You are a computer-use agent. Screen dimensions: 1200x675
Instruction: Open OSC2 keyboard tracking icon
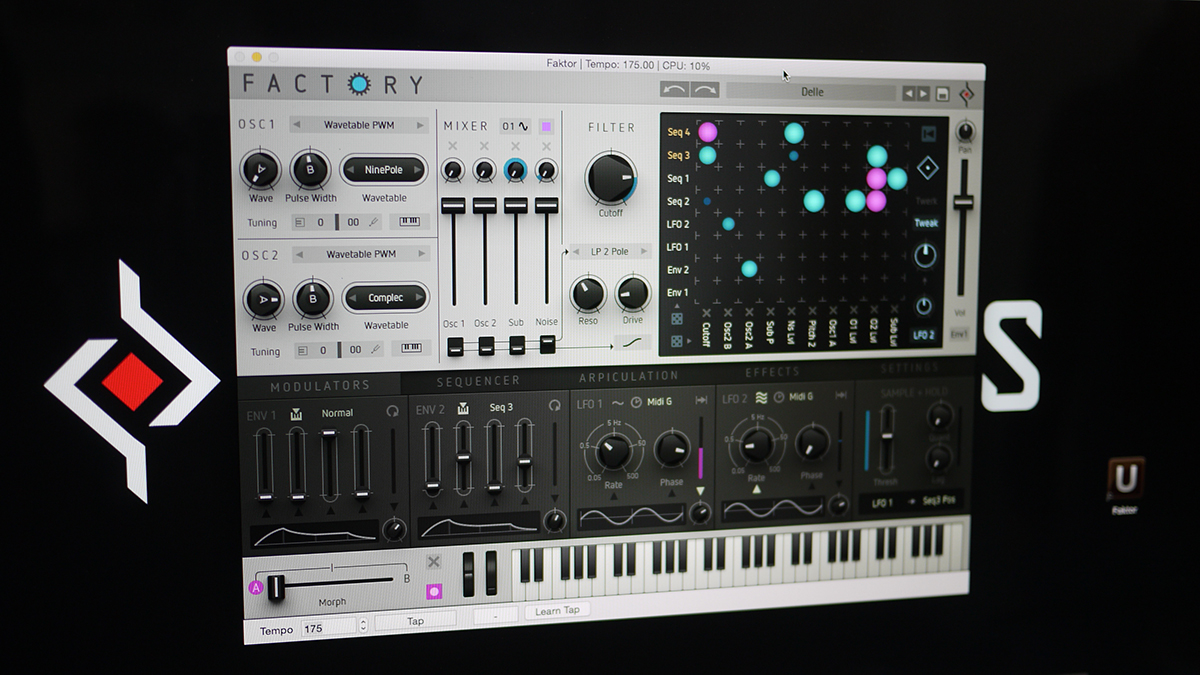click(x=411, y=349)
